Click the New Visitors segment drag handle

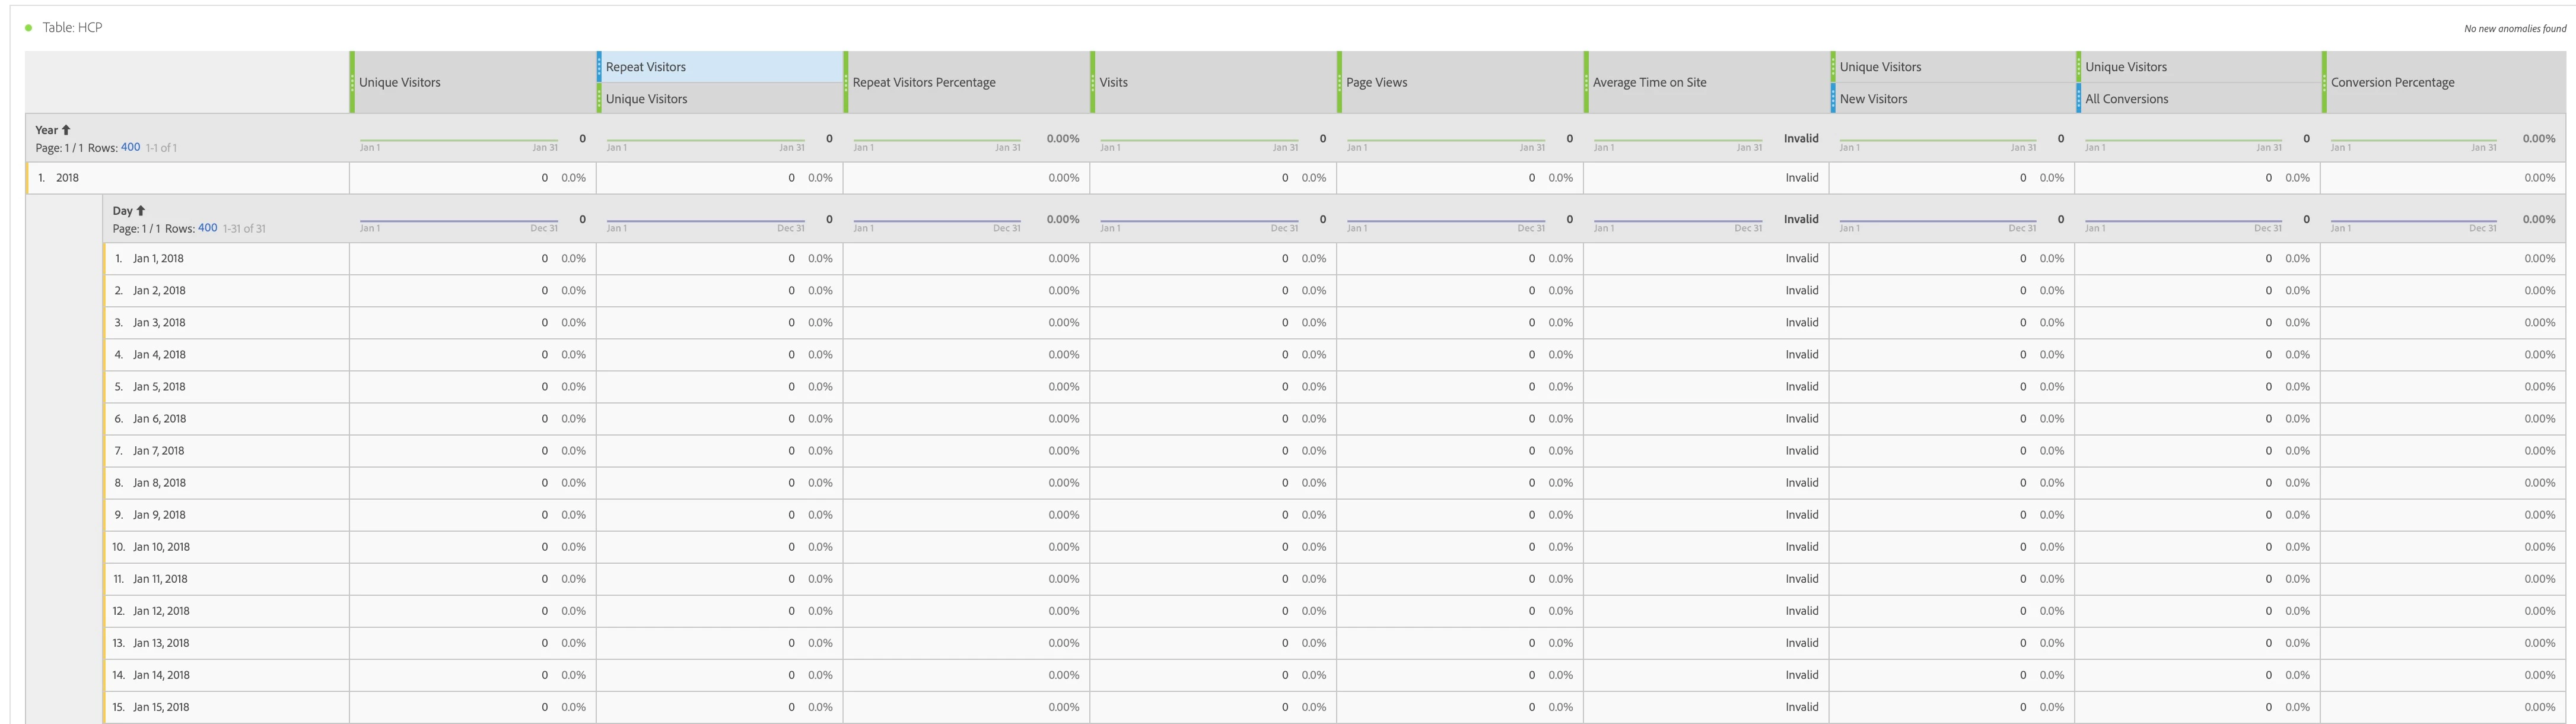click(1833, 99)
